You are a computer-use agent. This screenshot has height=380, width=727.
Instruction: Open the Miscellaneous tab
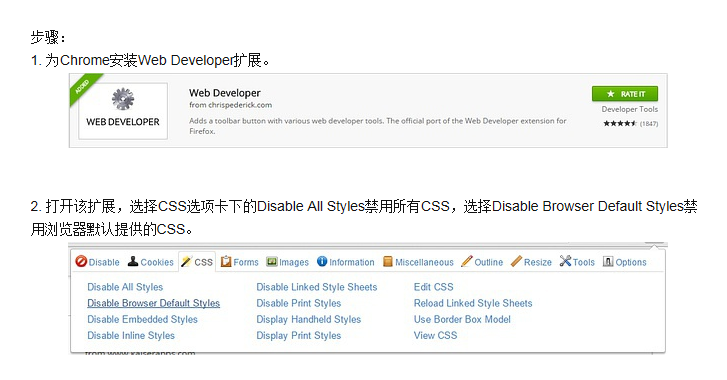point(424,262)
